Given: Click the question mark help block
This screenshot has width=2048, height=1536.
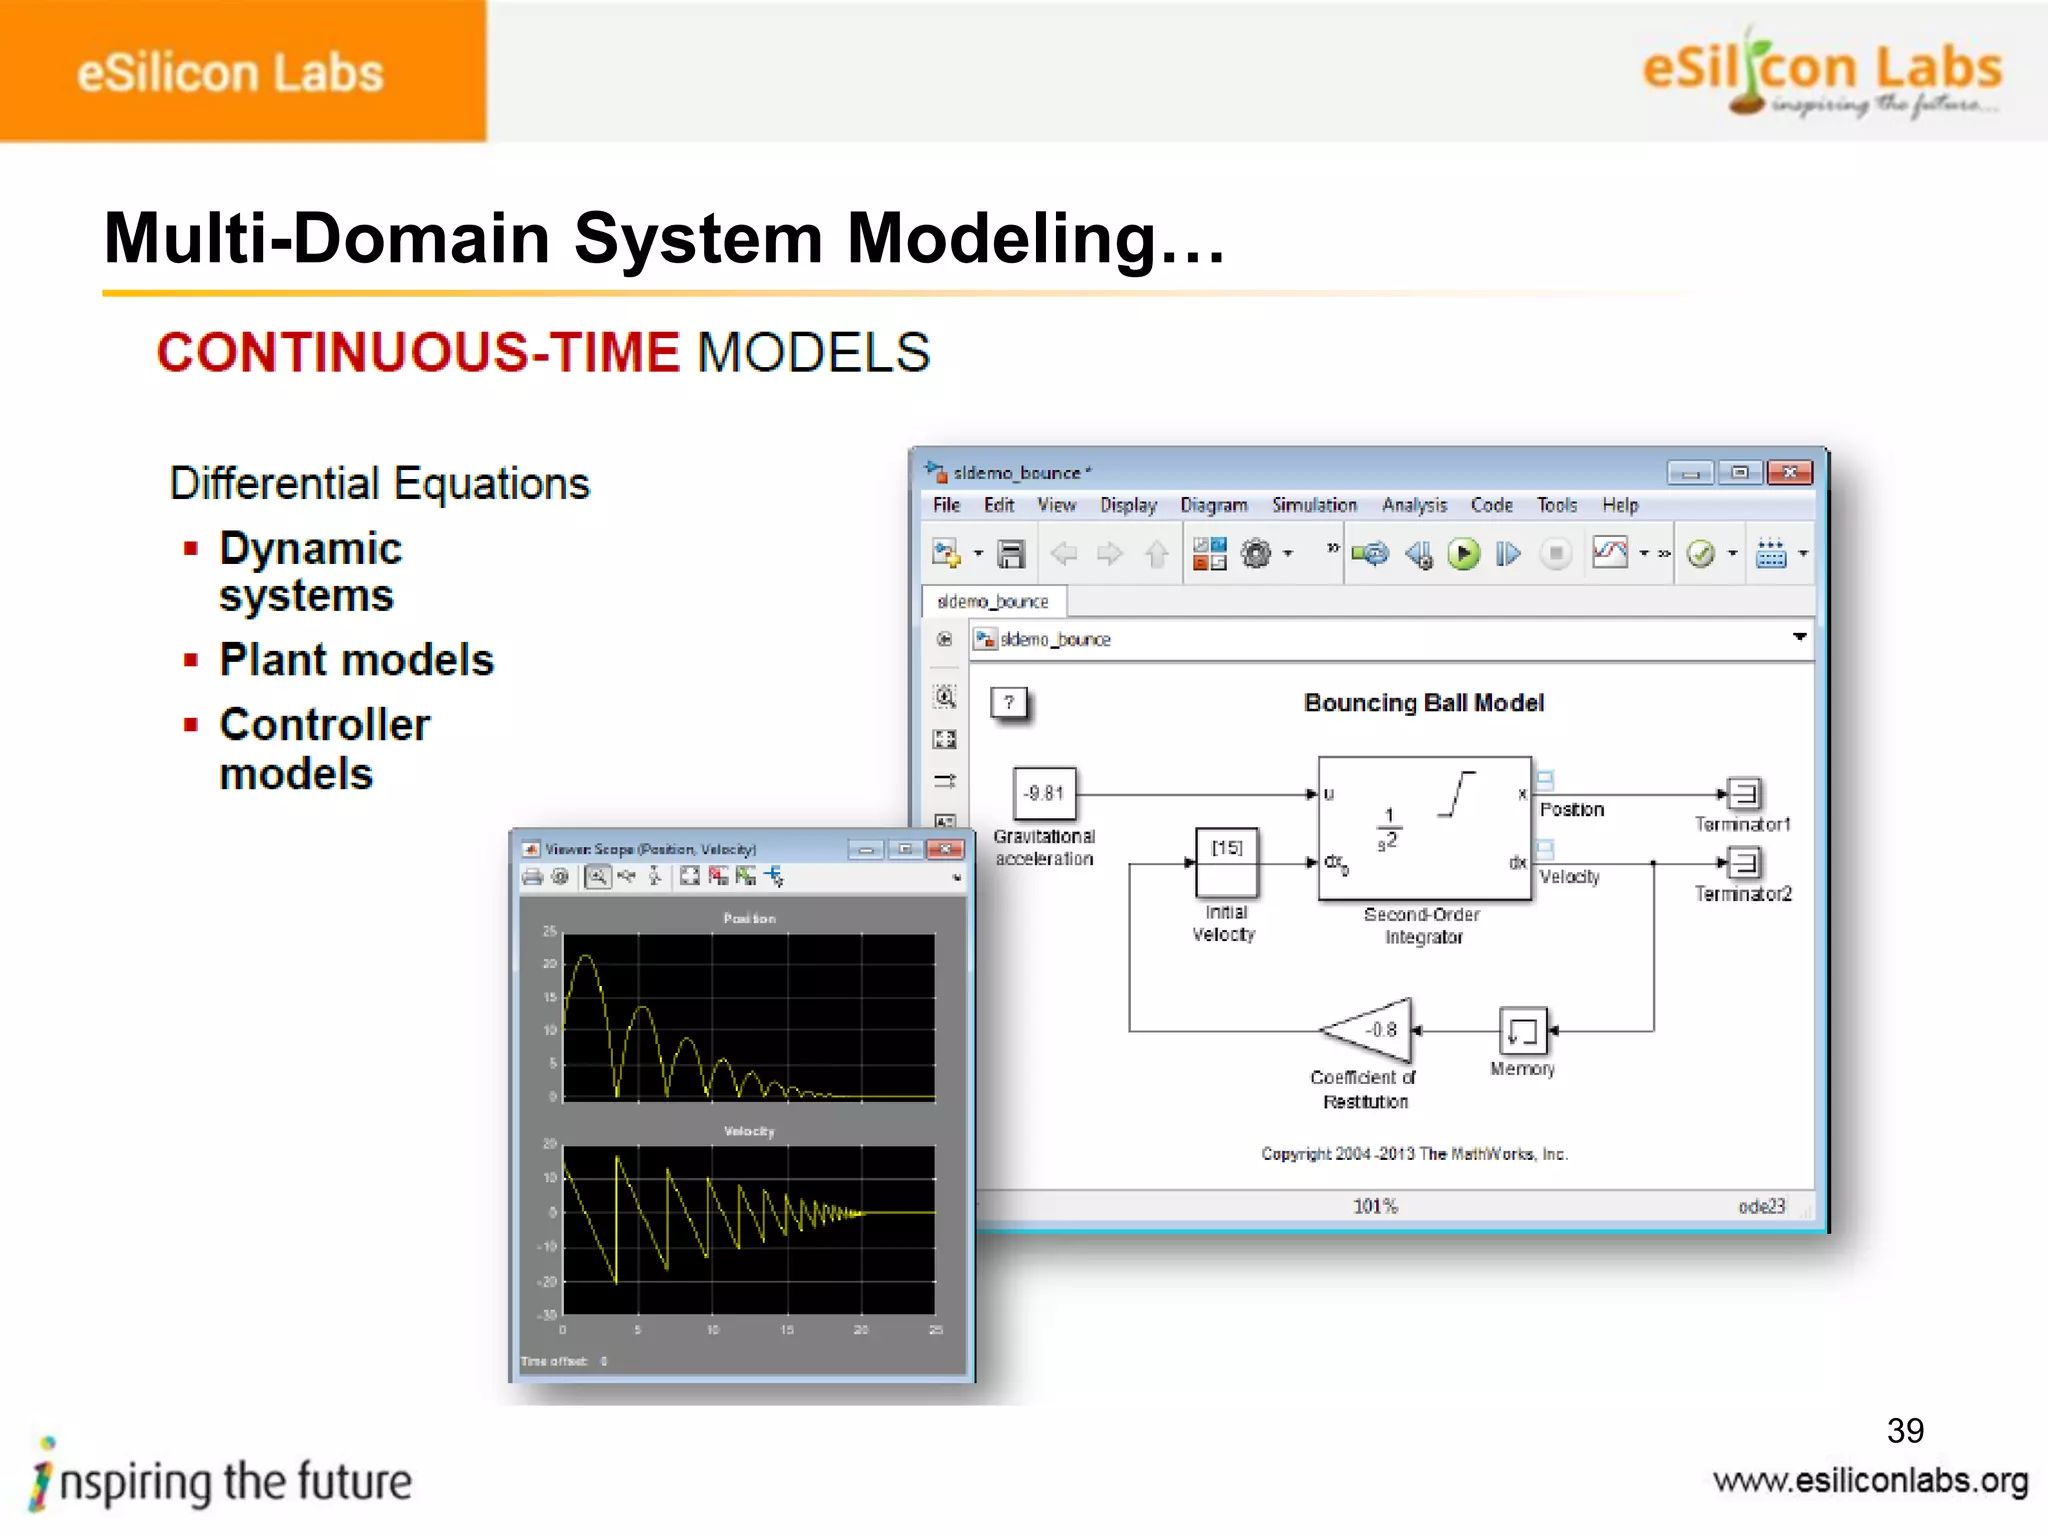Looking at the screenshot, I should click(1009, 702).
